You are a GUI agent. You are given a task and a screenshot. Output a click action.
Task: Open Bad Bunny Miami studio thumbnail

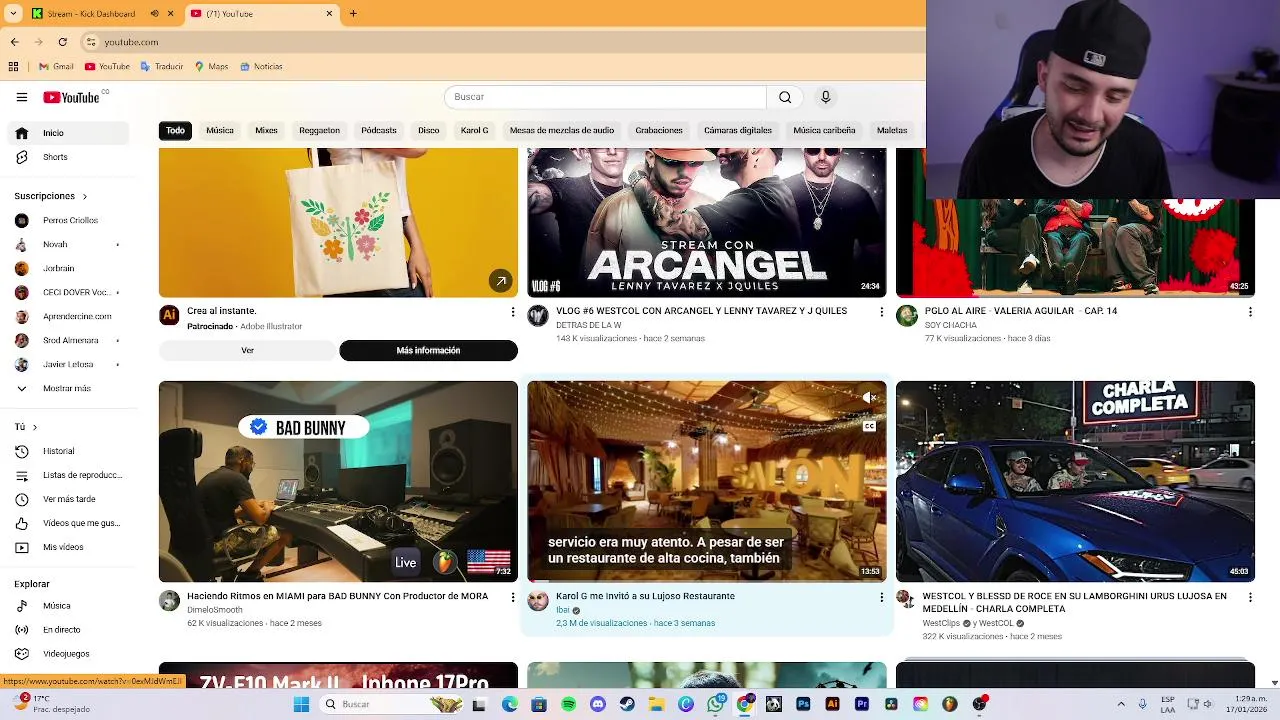tap(338, 481)
